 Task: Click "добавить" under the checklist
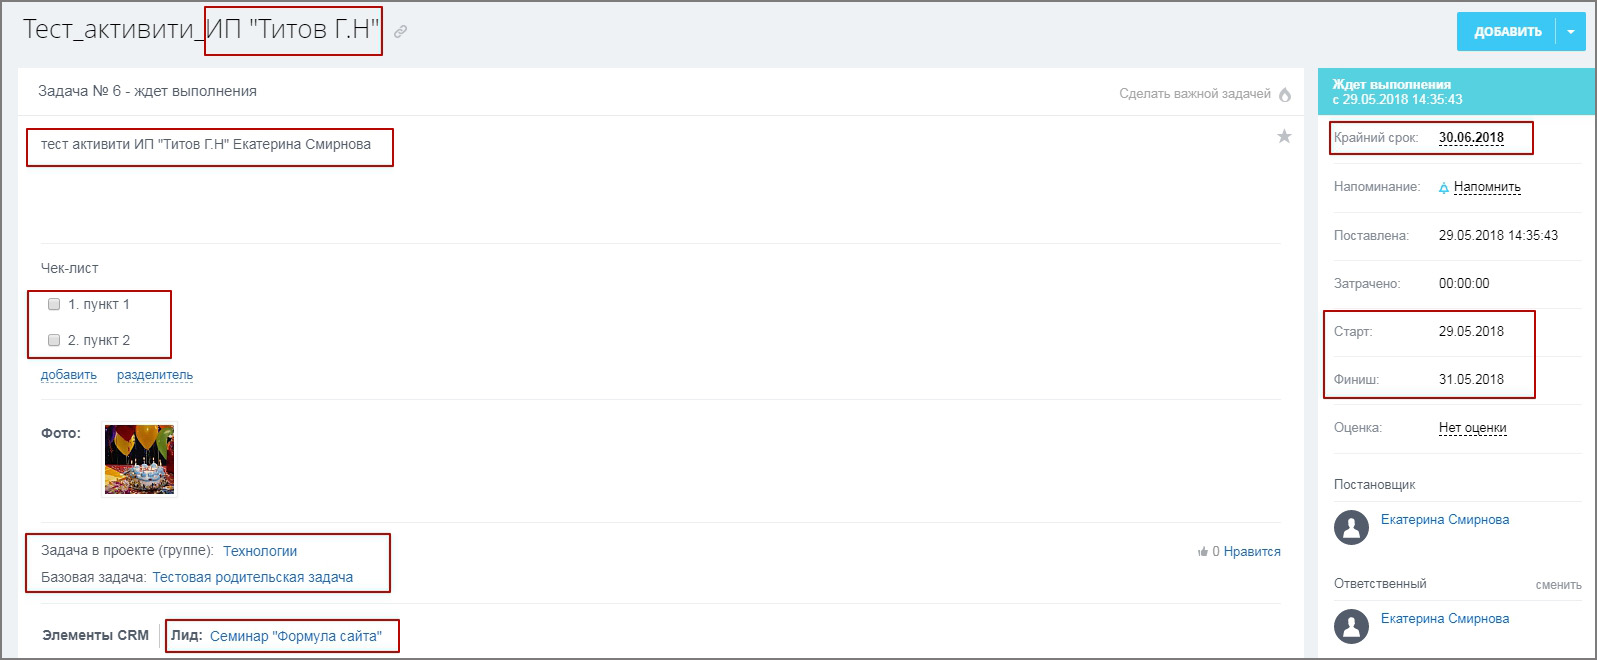pyautogui.click(x=69, y=375)
